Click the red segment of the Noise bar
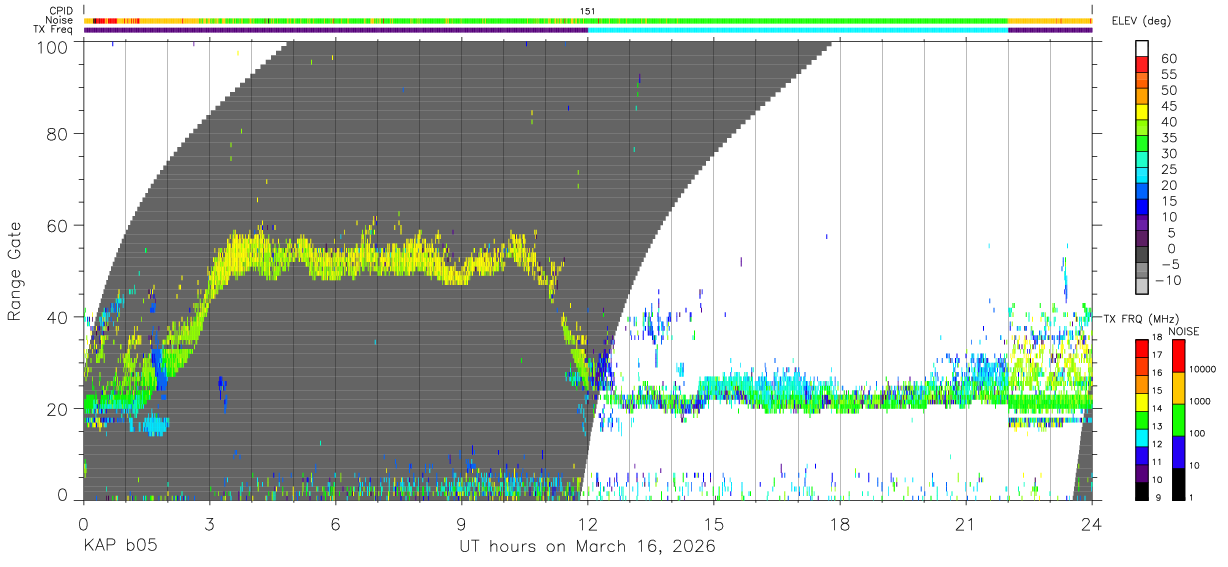The width and height of the screenshot is (1228, 567). coord(104,20)
